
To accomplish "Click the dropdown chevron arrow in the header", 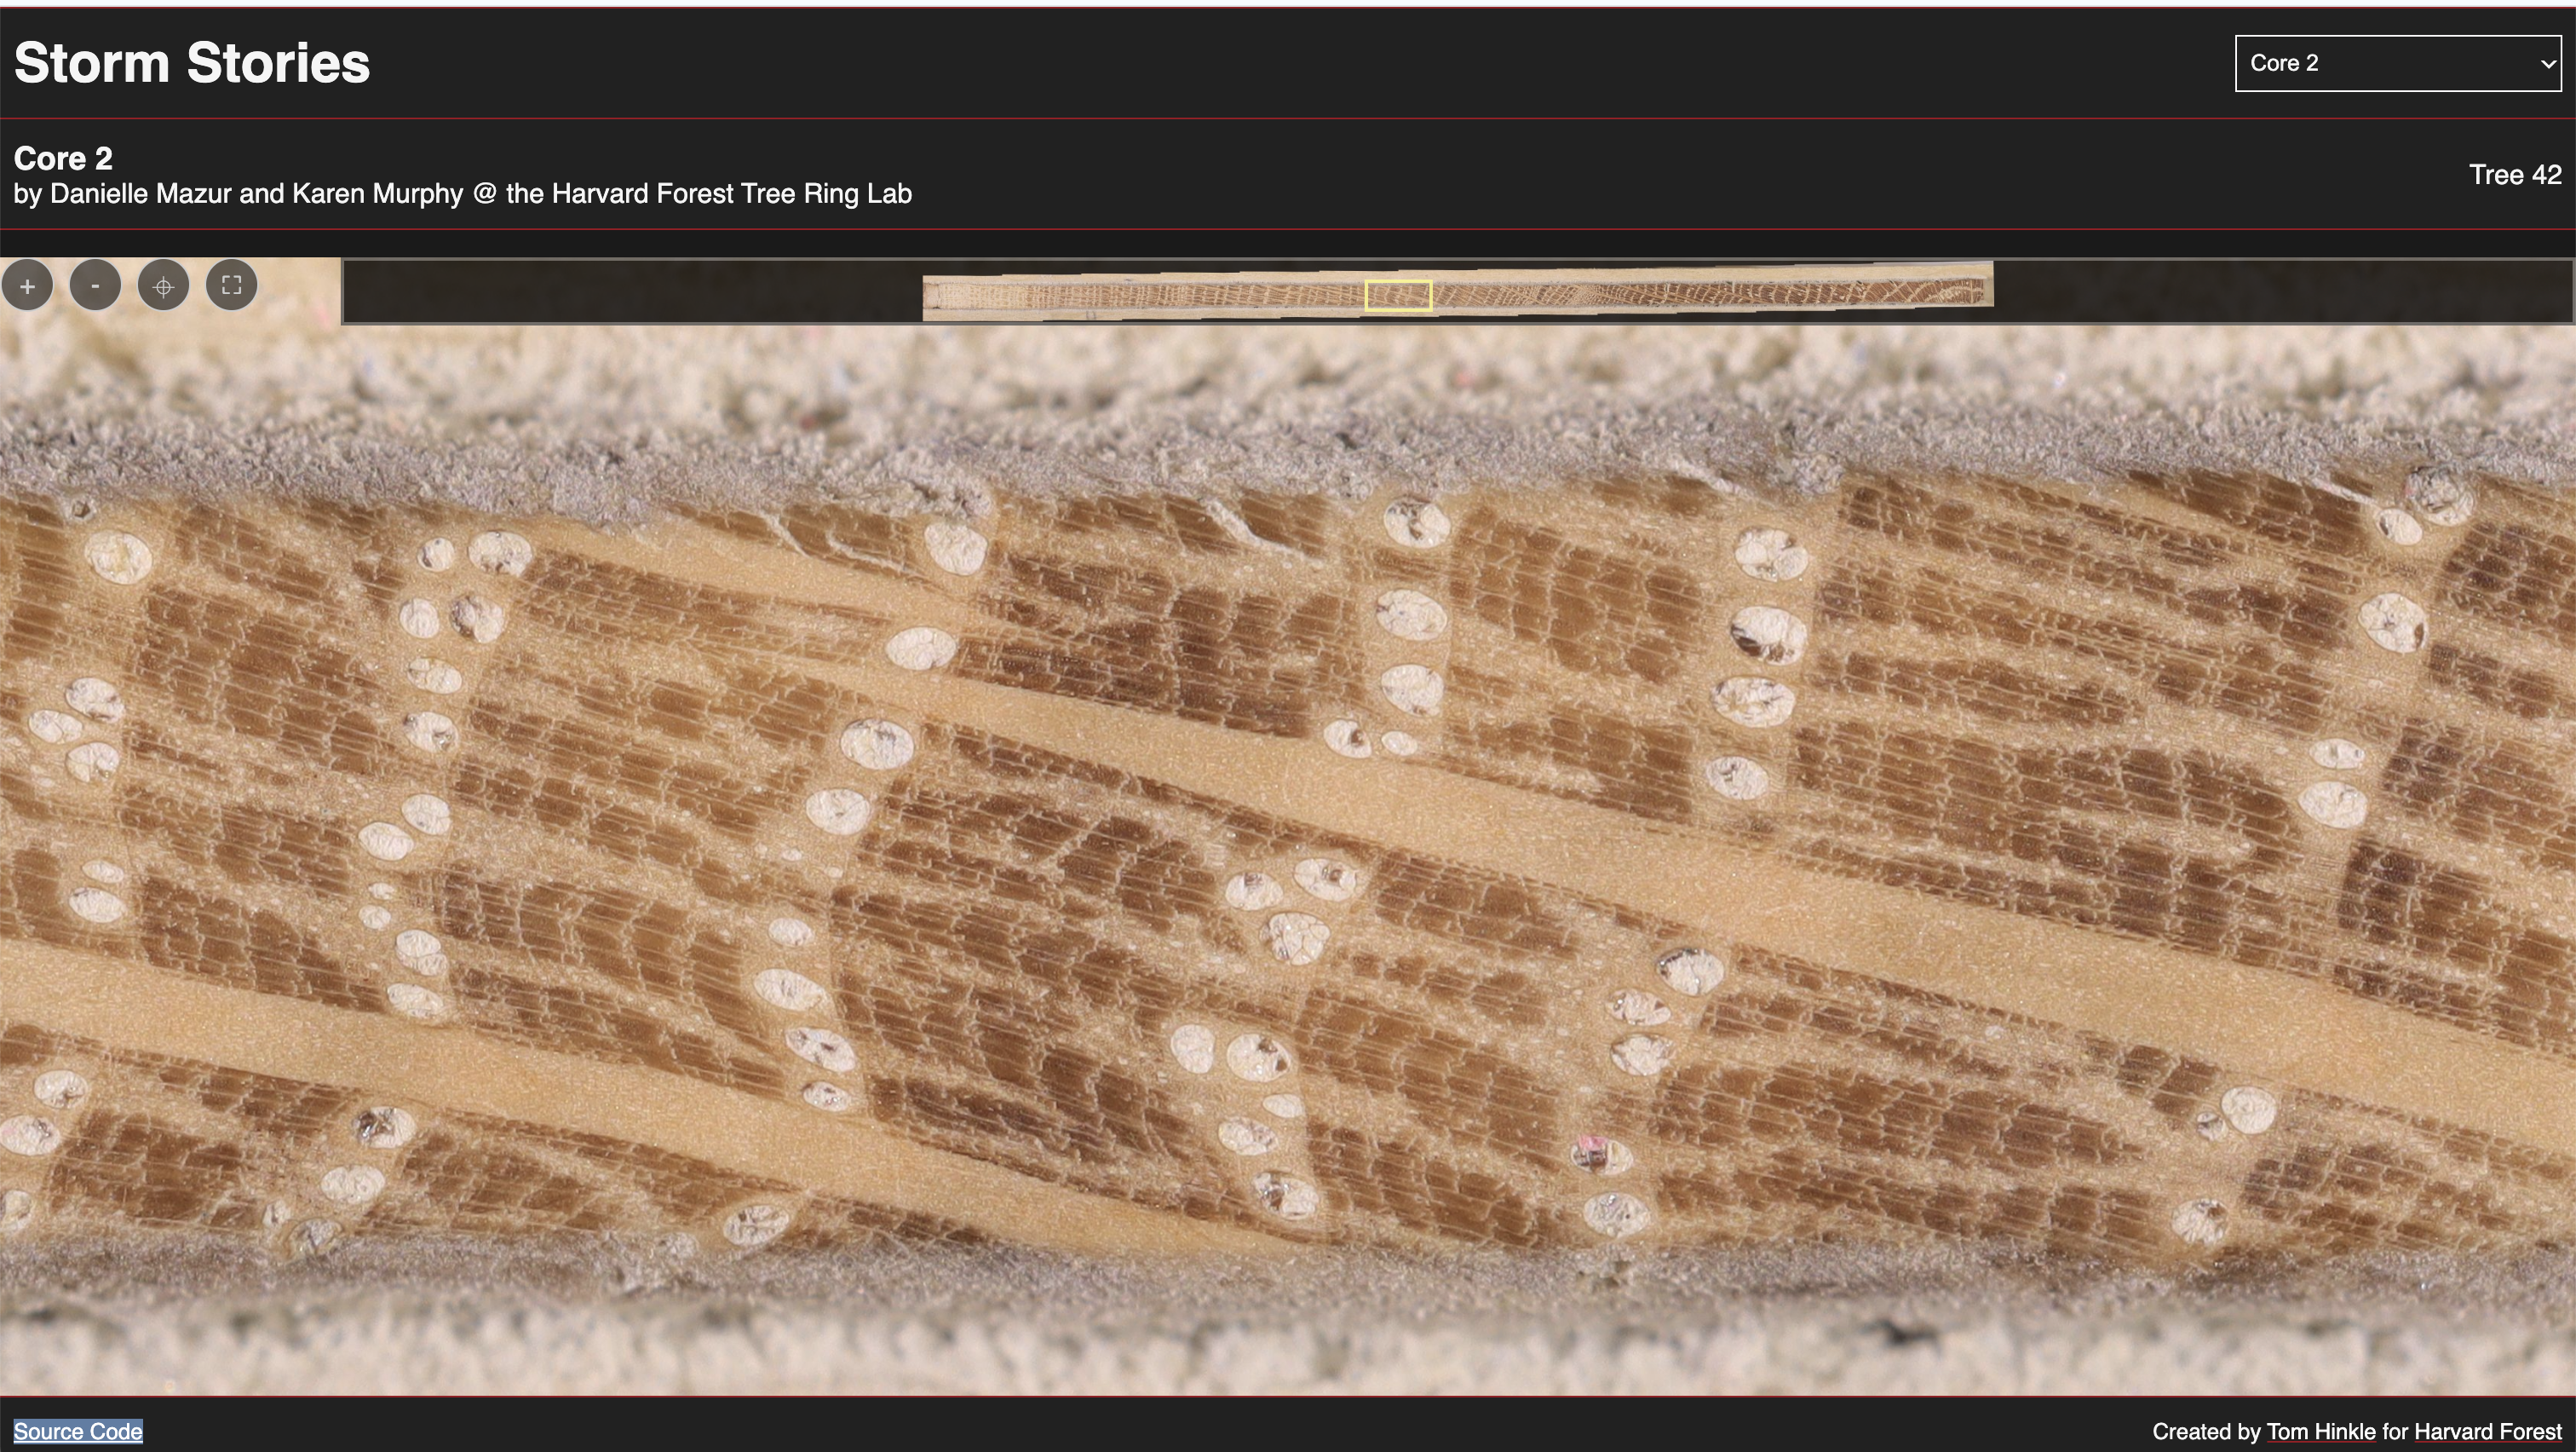I will point(2547,64).
